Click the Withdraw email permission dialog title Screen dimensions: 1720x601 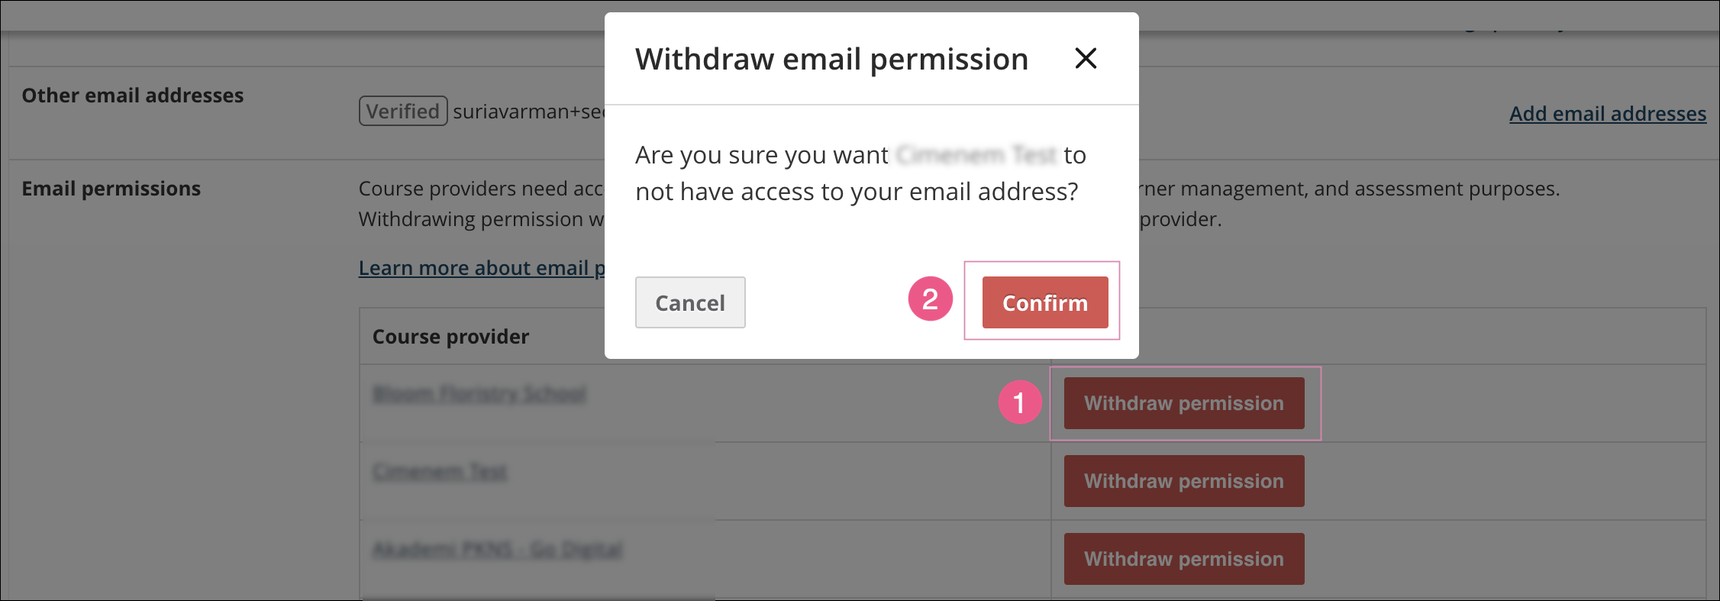tap(831, 59)
